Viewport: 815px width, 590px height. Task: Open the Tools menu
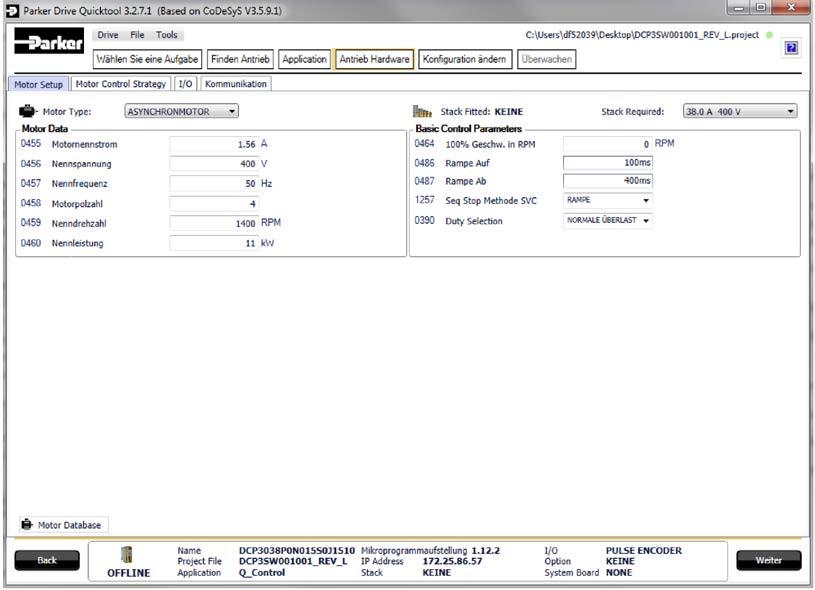[166, 35]
